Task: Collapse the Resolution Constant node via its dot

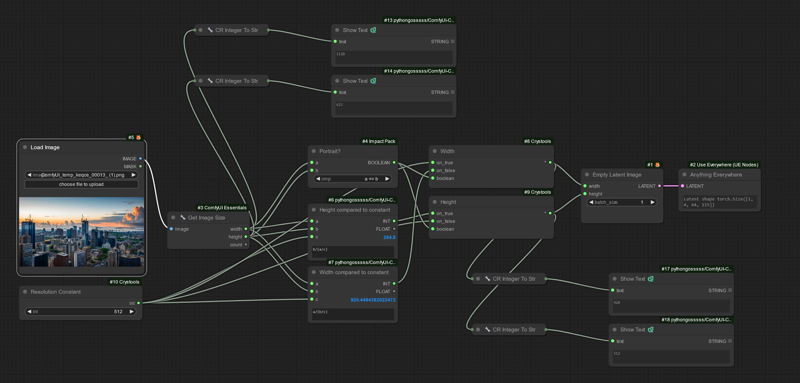Action: pyautogui.click(x=25, y=292)
